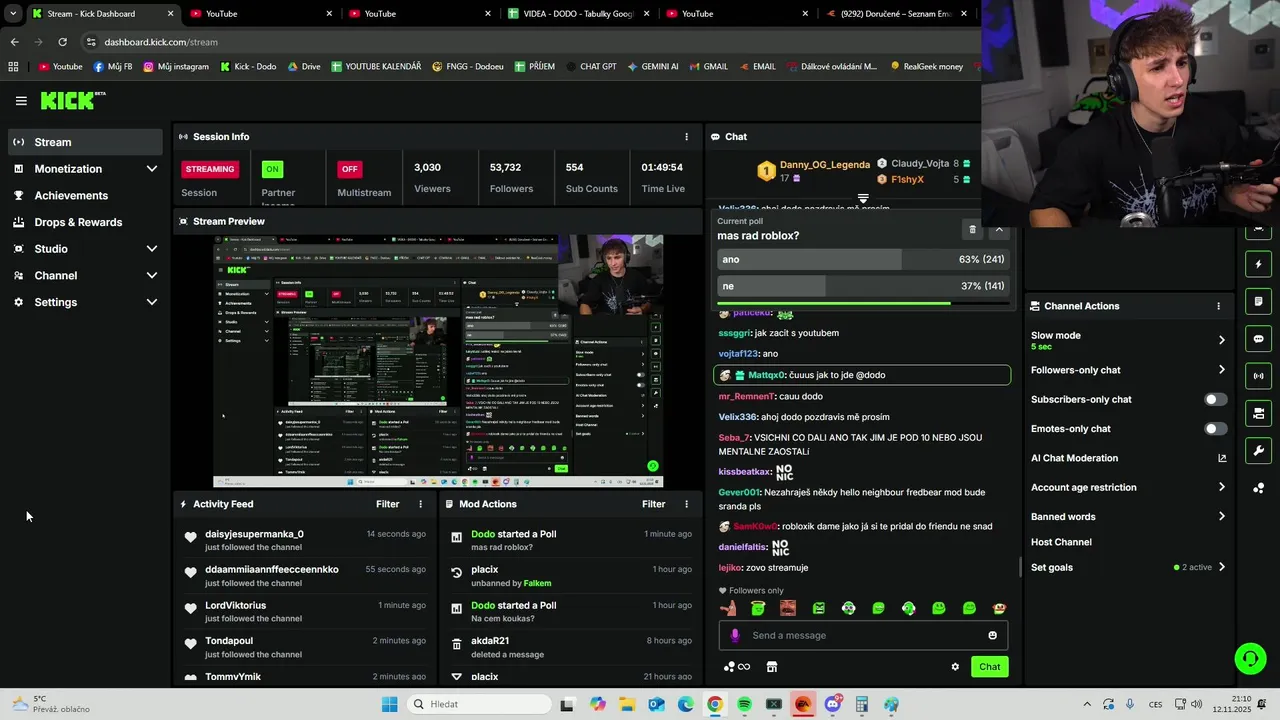Click the STREAMING session status badge
Screen dimensions: 1280x720
[210, 169]
